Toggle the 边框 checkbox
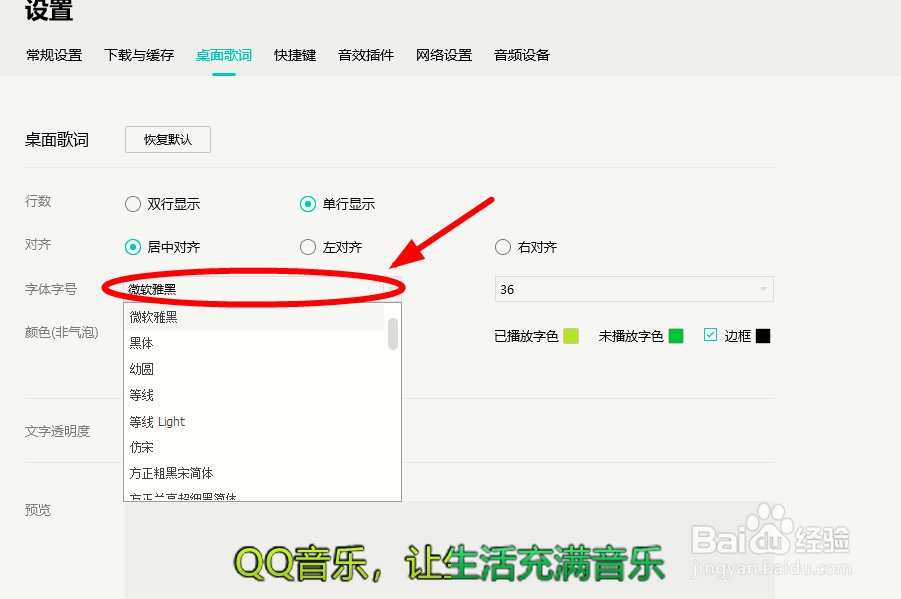This screenshot has width=901, height=599. pos(710,335)
